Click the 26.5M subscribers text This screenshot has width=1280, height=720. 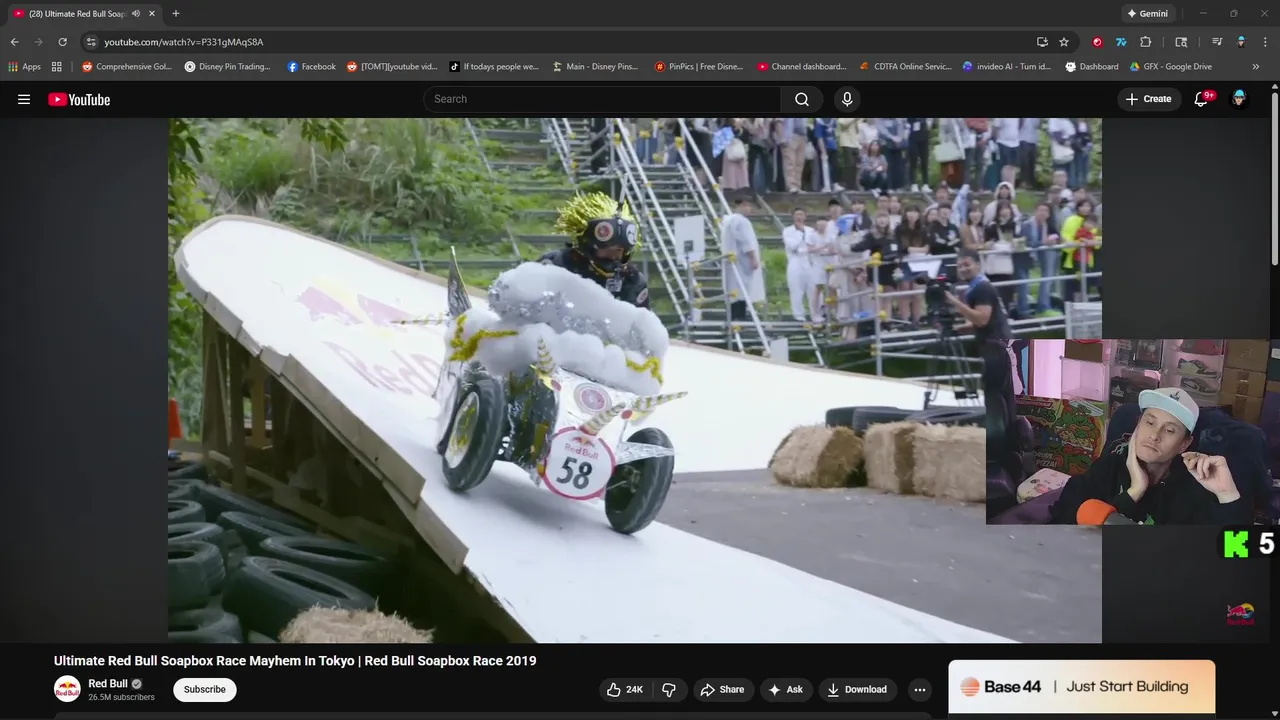[x=121, y=698]
